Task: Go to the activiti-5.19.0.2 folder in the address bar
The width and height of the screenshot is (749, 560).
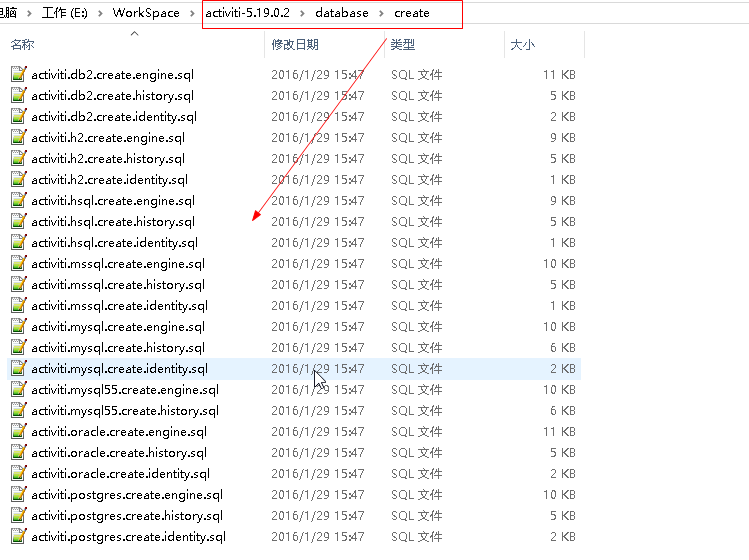Action: tap(247, 13)
